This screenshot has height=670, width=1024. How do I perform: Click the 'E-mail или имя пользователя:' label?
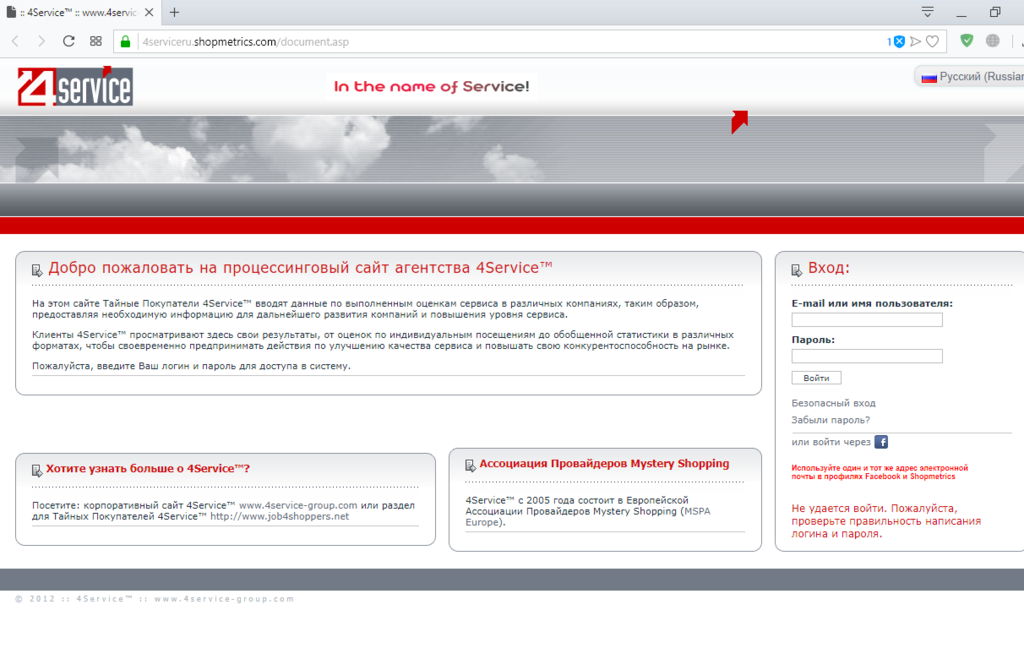coord(872,304)
